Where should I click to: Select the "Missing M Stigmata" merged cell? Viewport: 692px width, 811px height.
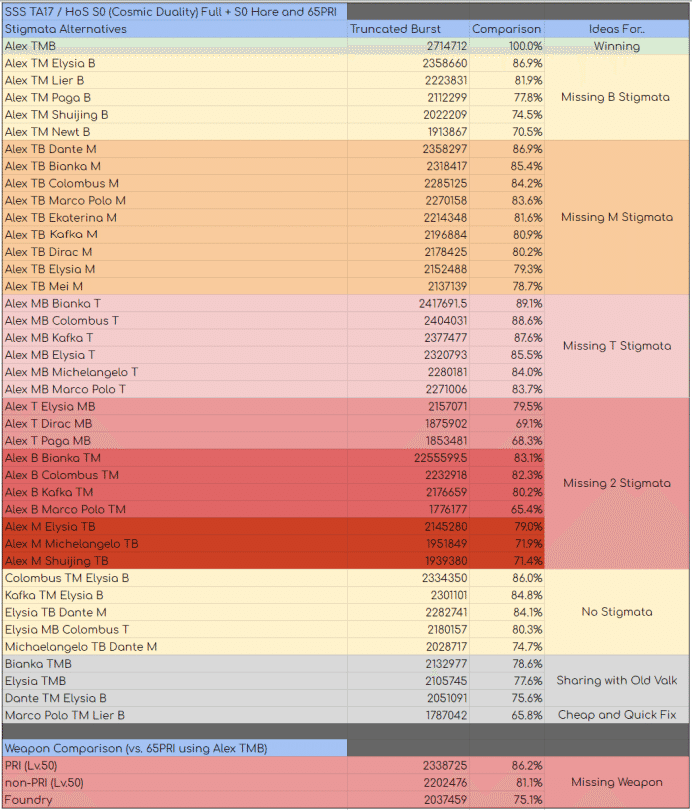(x=616, y=217)
